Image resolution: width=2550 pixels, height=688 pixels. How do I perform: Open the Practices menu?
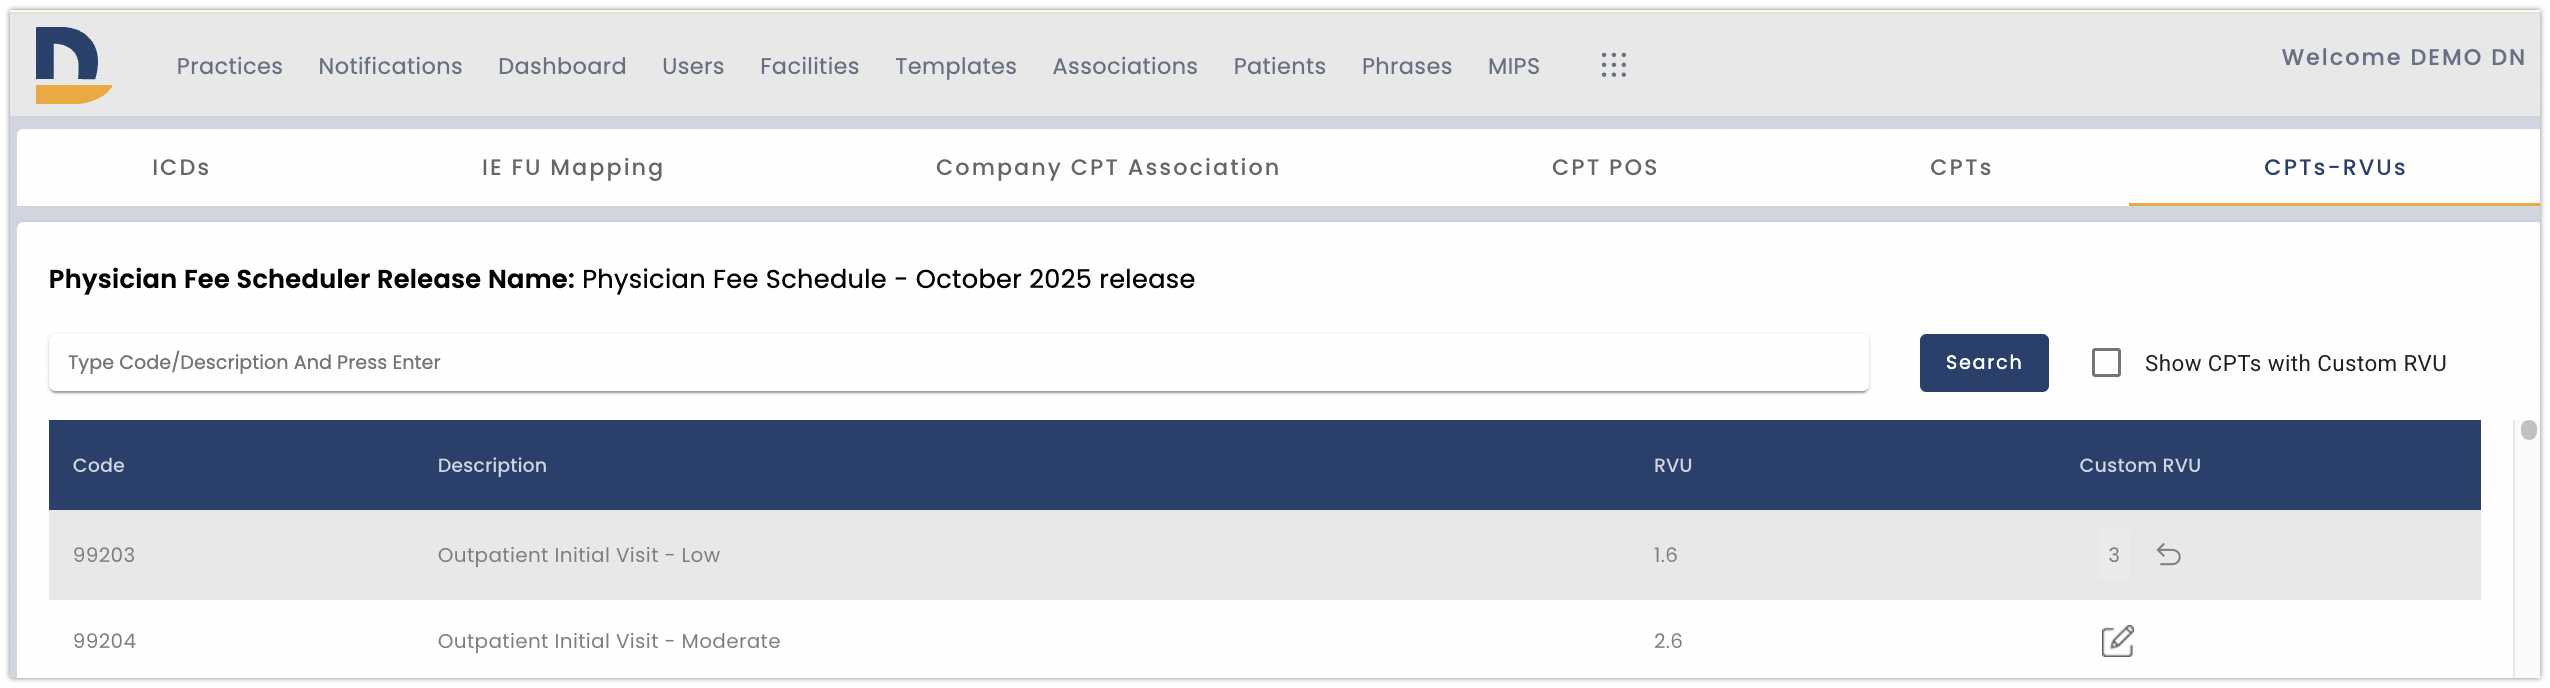click(x=229, y=66)
